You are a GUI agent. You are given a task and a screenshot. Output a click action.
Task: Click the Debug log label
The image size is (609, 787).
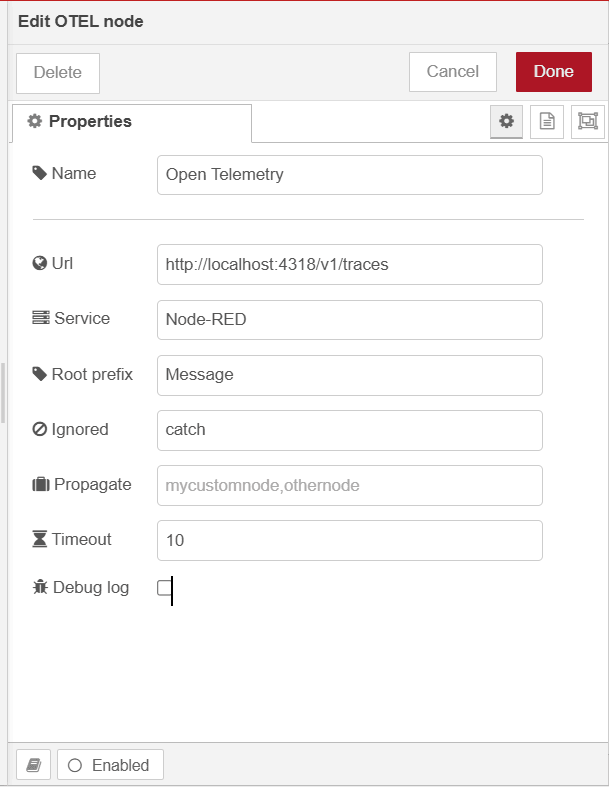91,587
